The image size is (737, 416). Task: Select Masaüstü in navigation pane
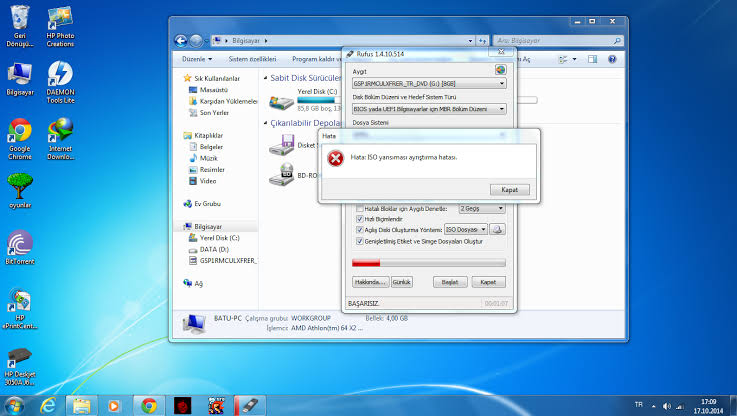coord(208,90)
